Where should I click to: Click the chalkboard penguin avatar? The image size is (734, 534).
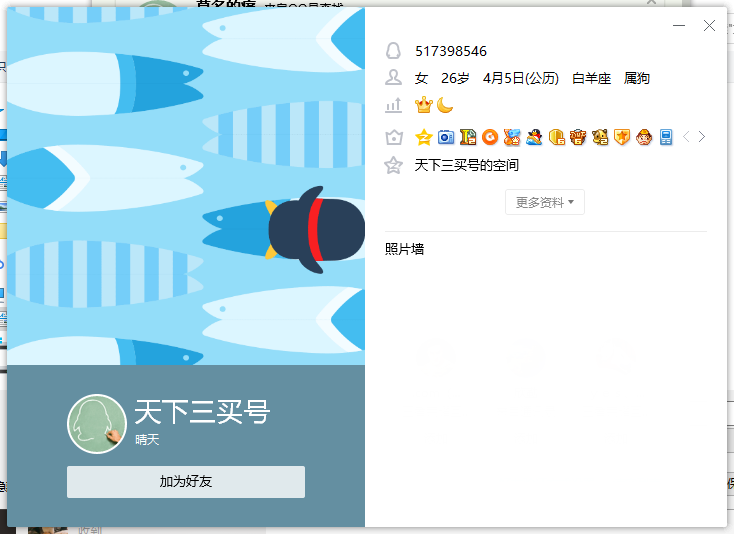tap(97, 424)
